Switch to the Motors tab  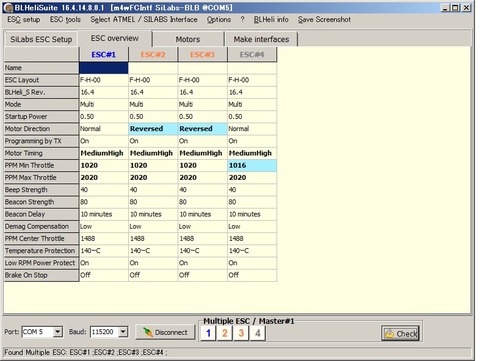[188, 39]
